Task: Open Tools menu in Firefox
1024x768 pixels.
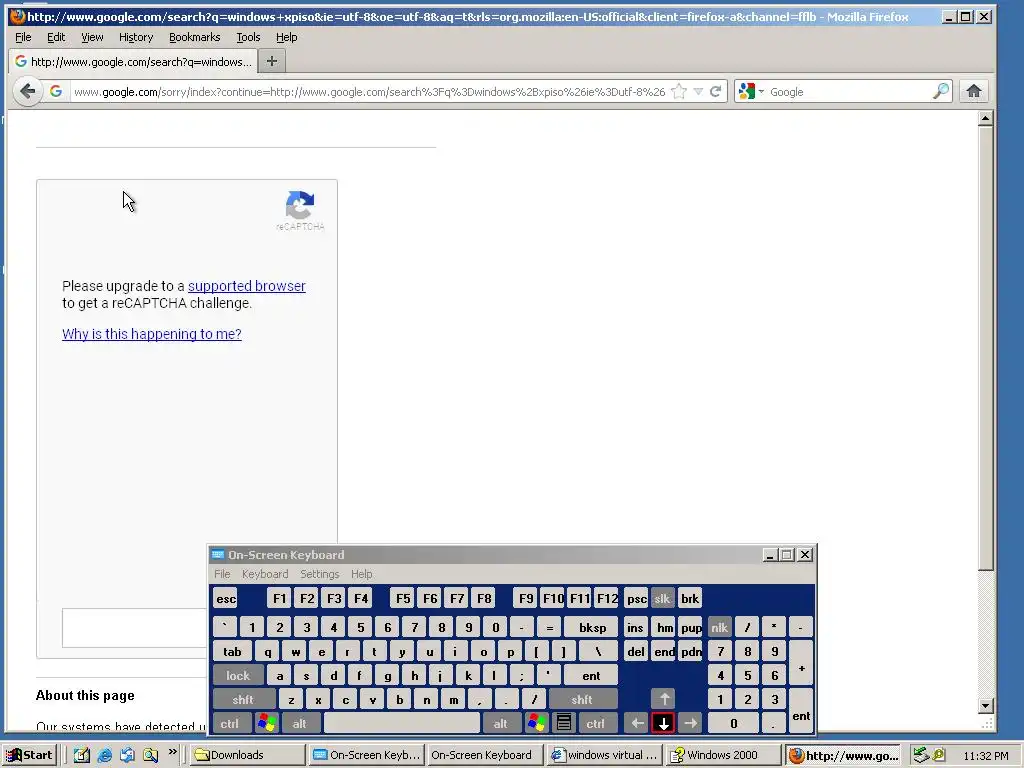Action: (x=248, y=37)
